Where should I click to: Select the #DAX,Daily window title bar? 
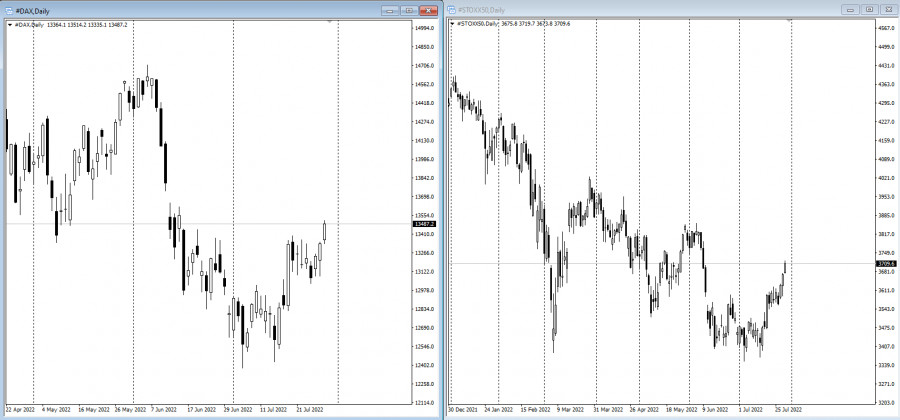[200, 9]
